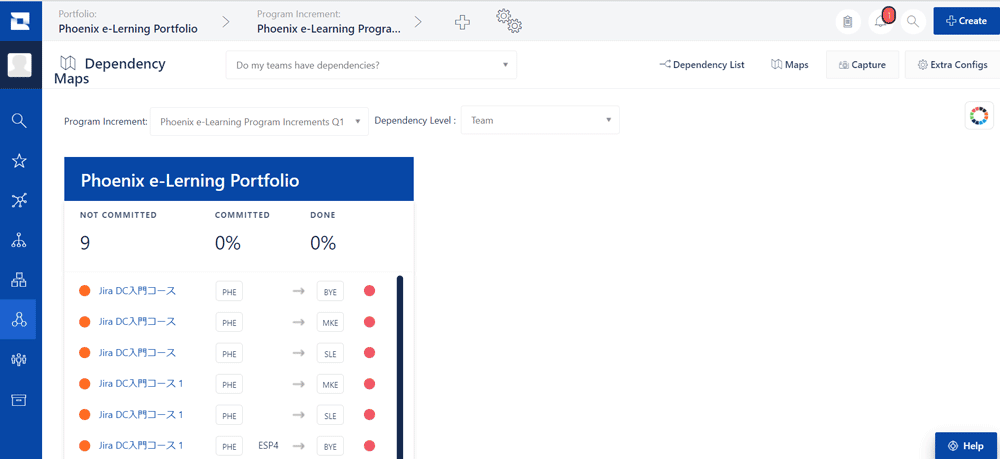This screenshot has width=1000, height=459.
Task: Open the user avatar profile
Action: [x=20, y=65]
